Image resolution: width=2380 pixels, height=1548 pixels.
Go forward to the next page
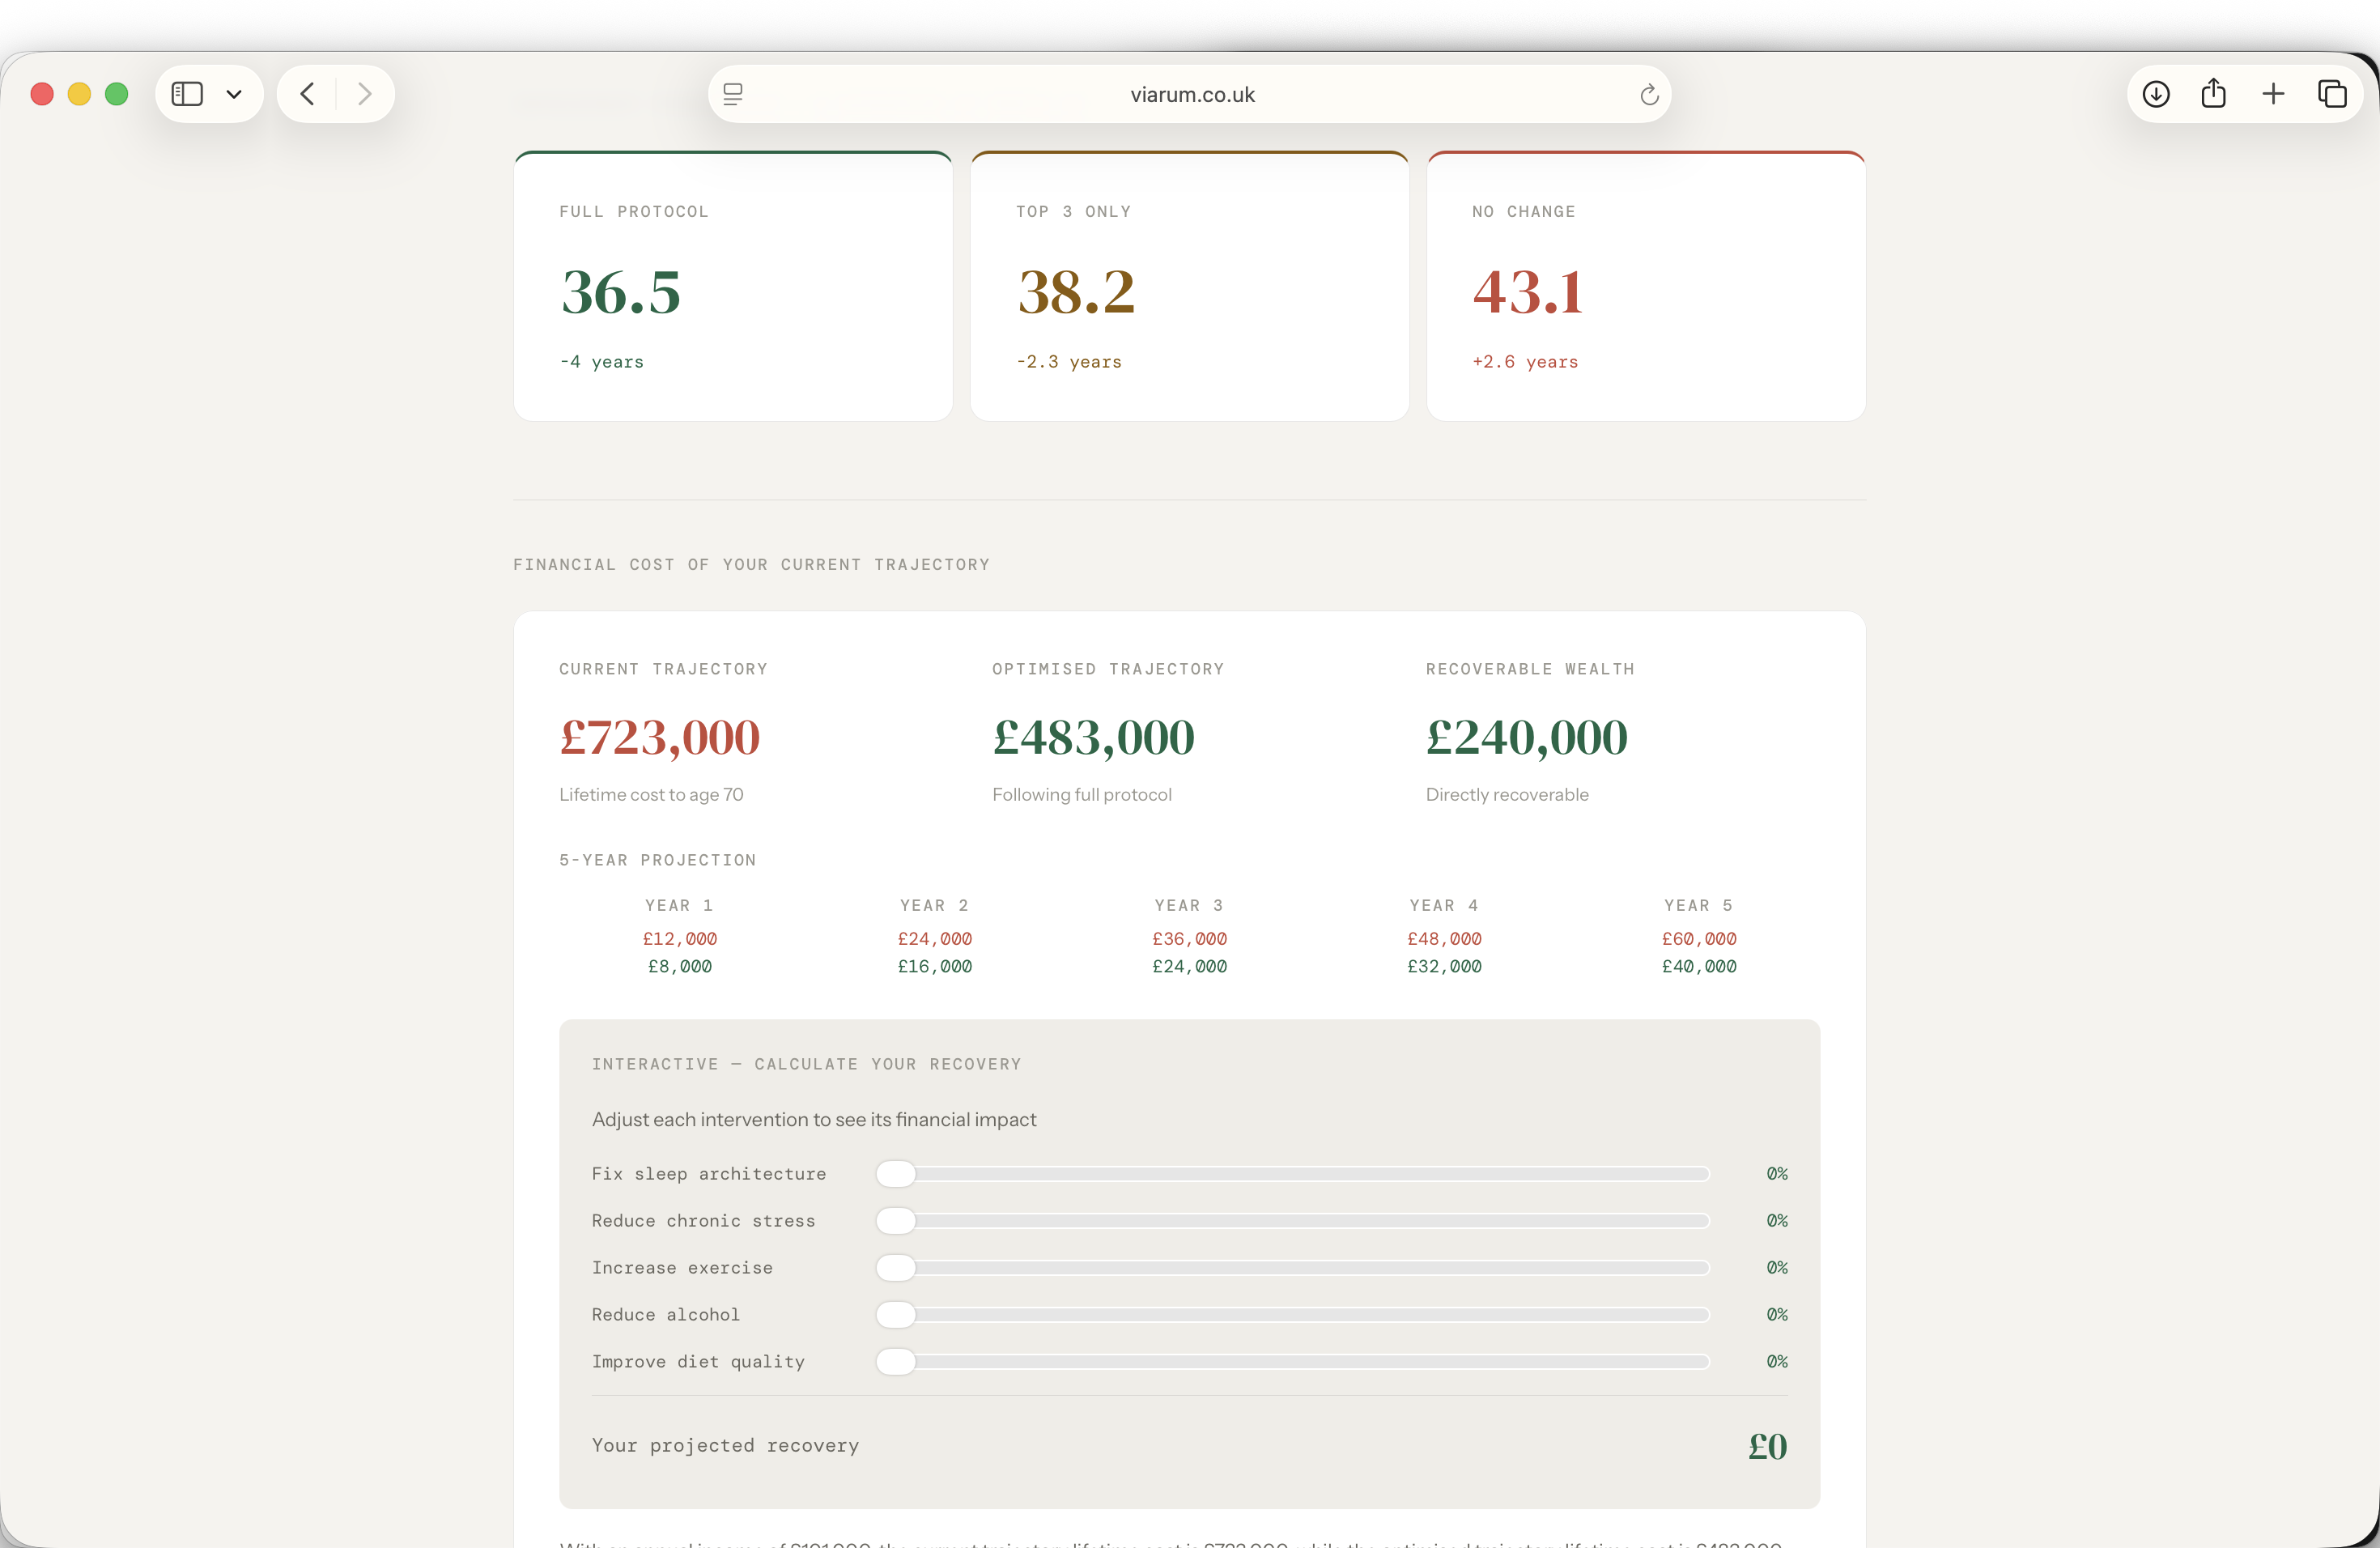pos(365,94)
